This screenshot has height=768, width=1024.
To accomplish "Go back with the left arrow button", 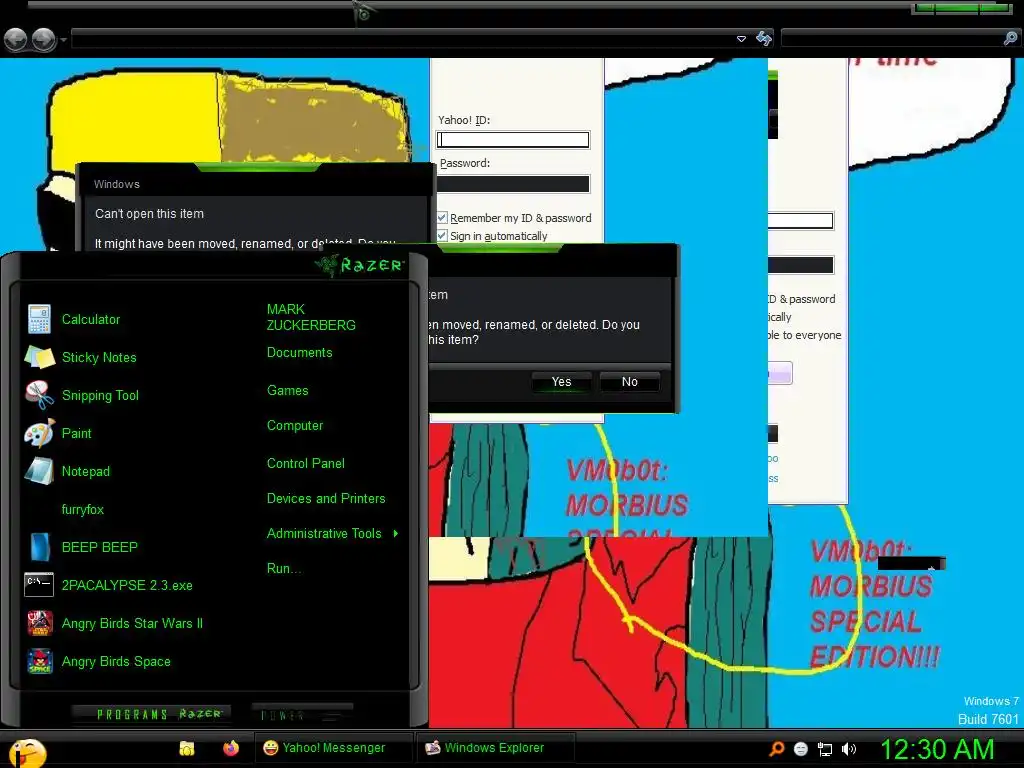I will (16, 40).
